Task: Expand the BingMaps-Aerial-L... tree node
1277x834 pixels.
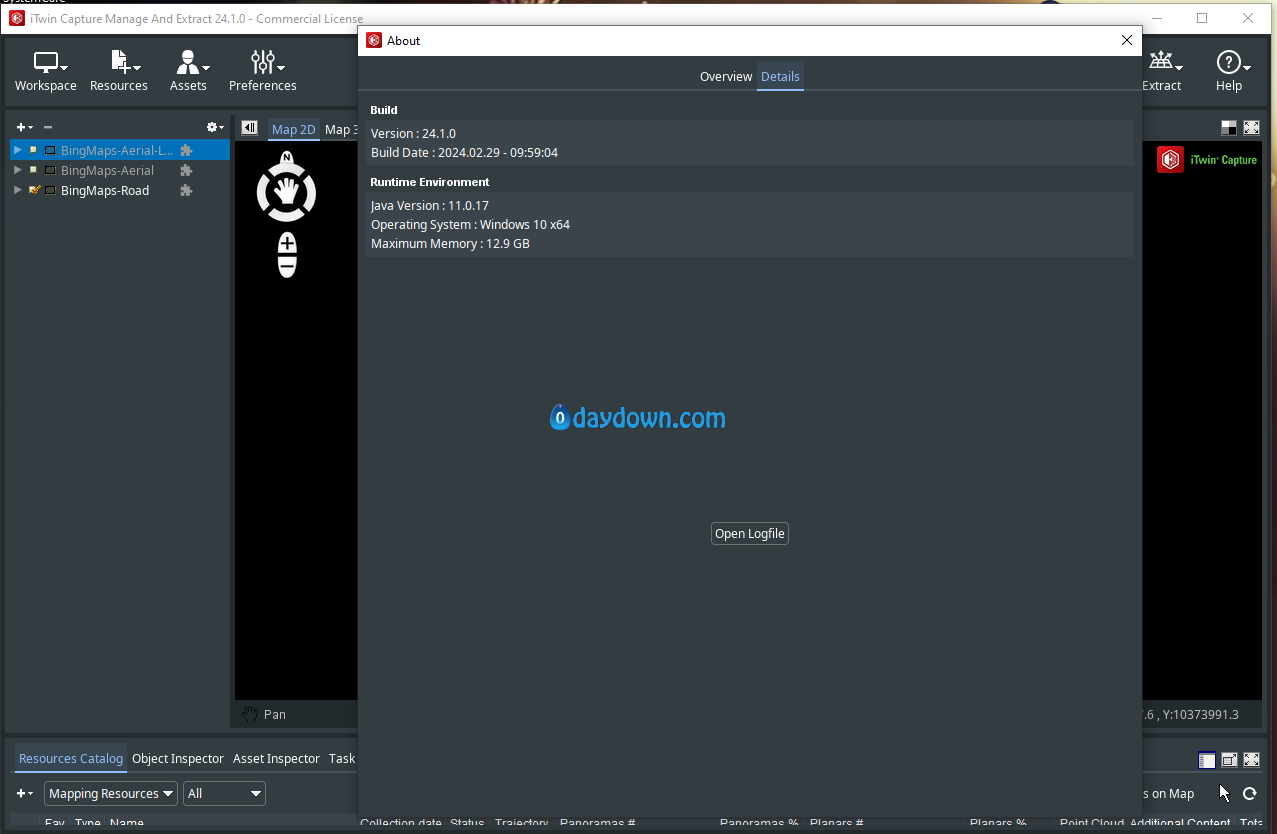Action: [17, 150]
